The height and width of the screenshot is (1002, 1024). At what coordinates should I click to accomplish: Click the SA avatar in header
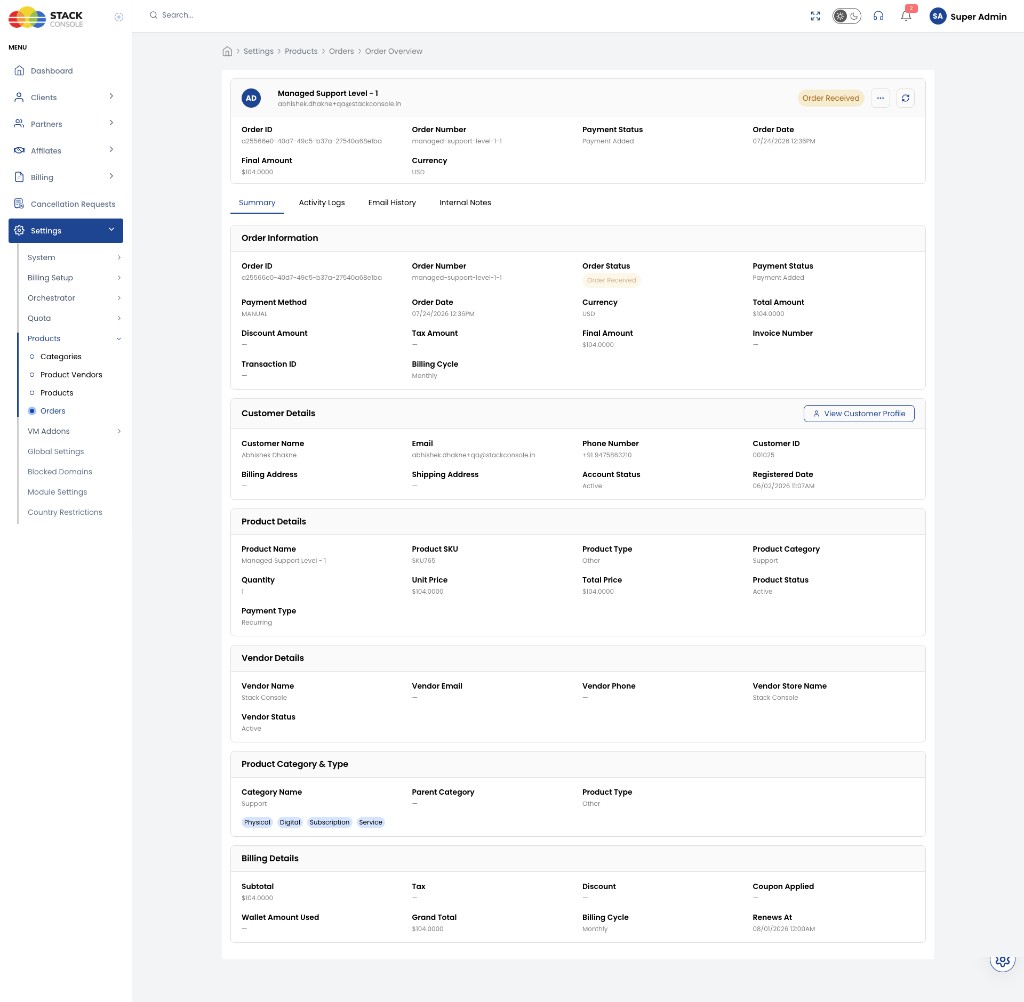tap(938, 16)
